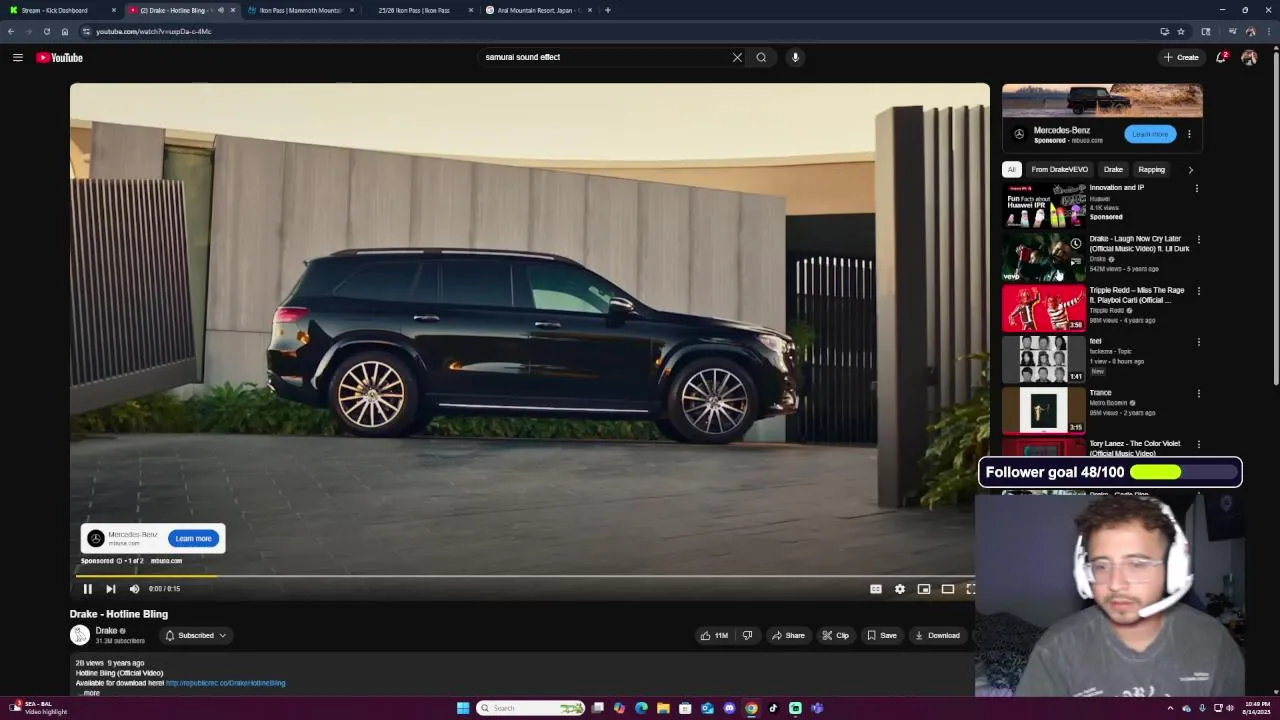Open Microsoft Edge from the taskbar
1280x720 pixels.
[641, 708]
